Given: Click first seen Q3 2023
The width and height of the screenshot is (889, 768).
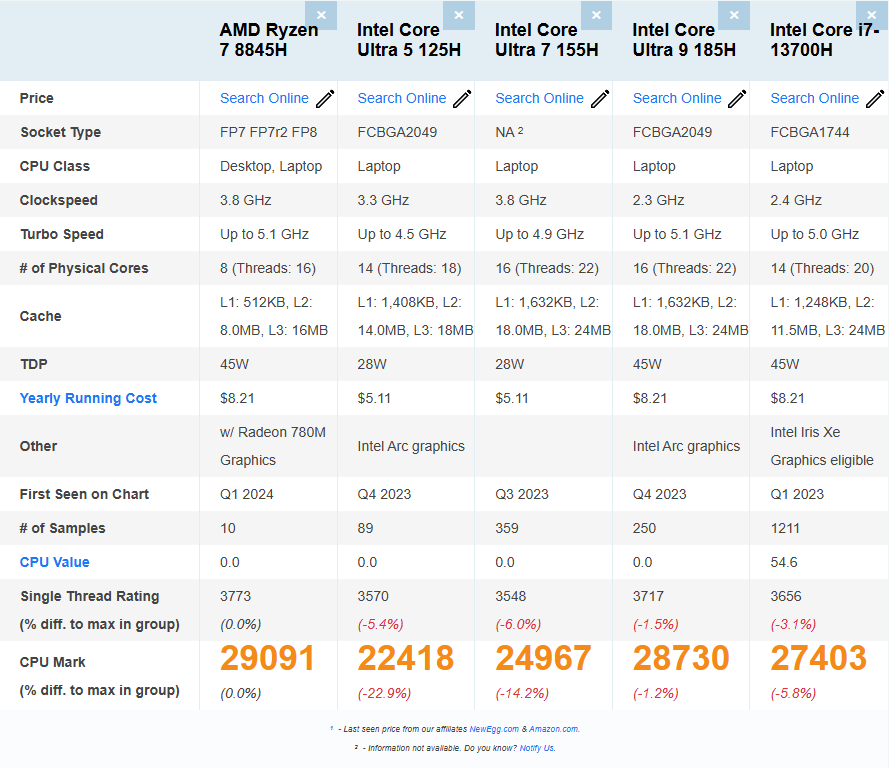Looking at the screenshot, I should [x=522, y=494].
